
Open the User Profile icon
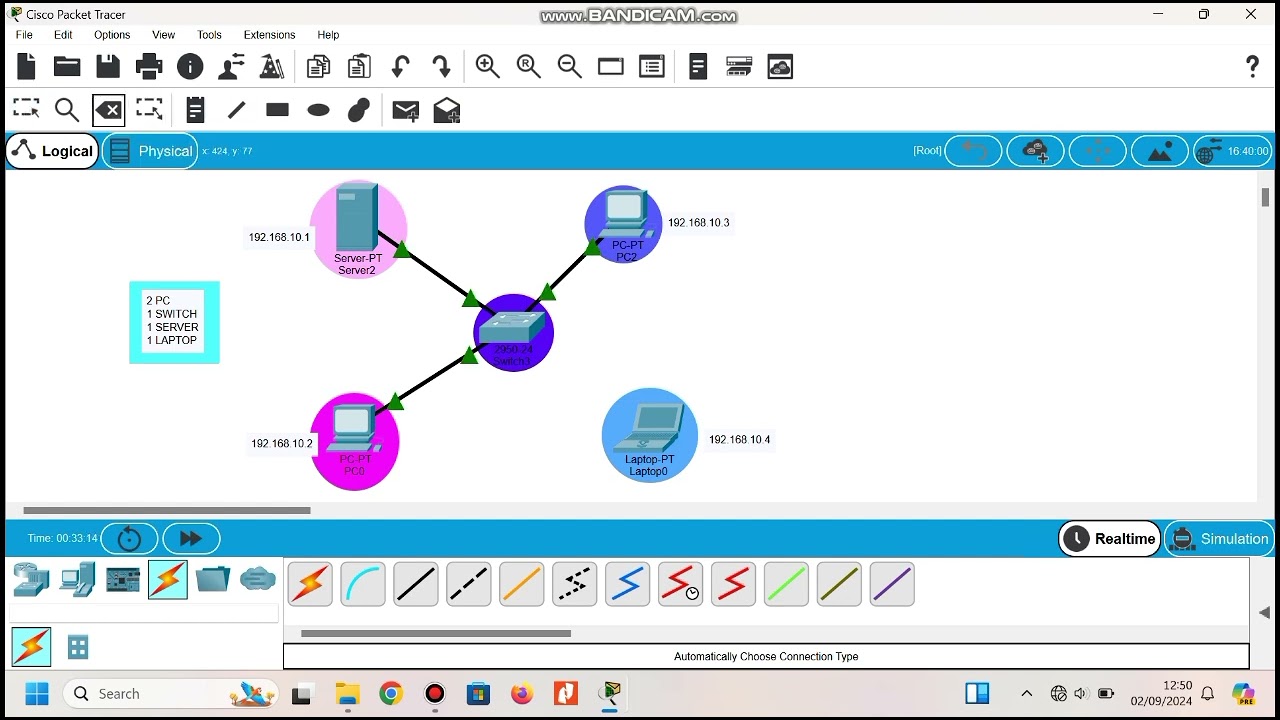click(x=231, y=67)
